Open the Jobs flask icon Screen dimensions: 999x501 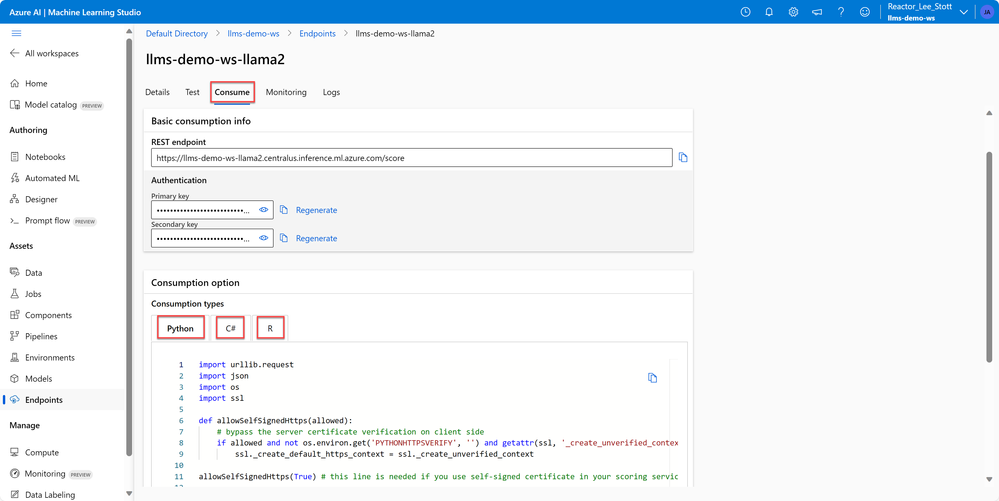[15, 294]
